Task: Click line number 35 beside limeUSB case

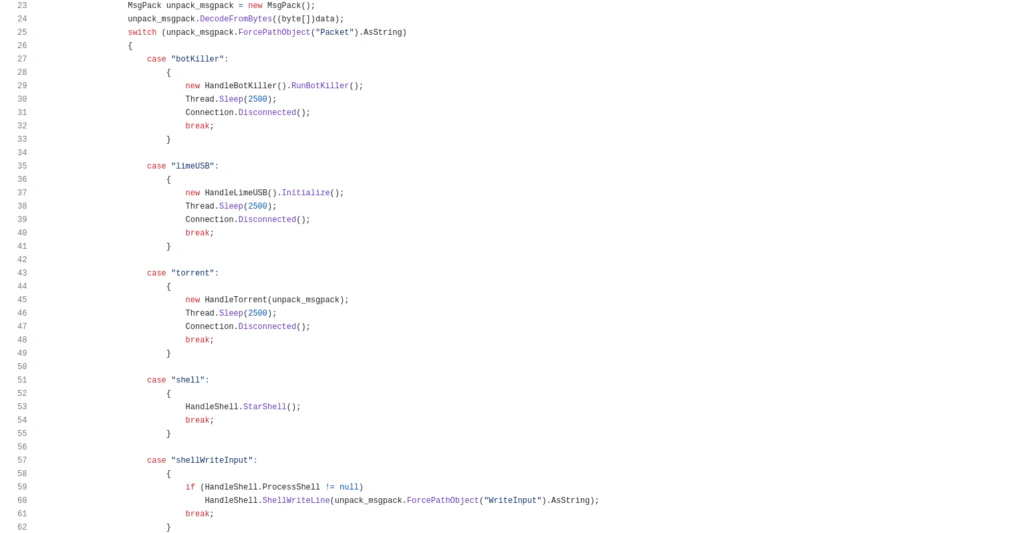Action: (x=22, y=166)
